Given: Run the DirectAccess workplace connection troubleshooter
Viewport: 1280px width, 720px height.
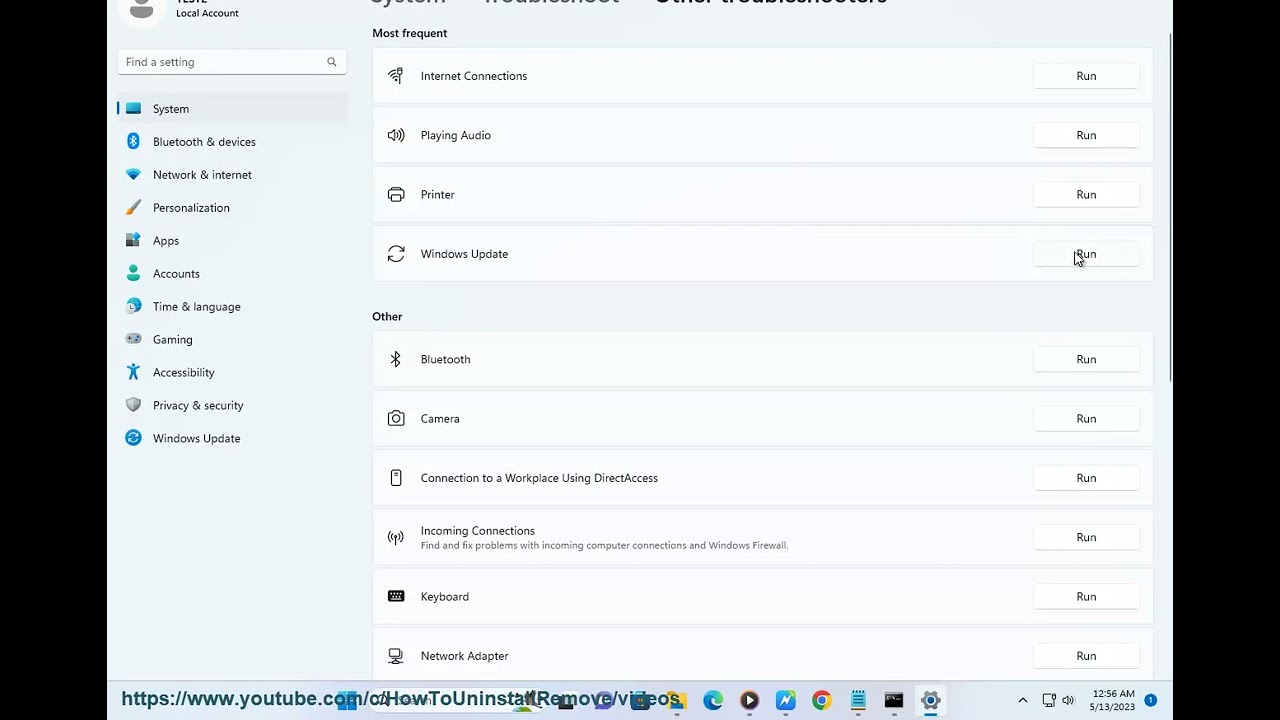Looking at the screenshot, I should point(1086,478).
